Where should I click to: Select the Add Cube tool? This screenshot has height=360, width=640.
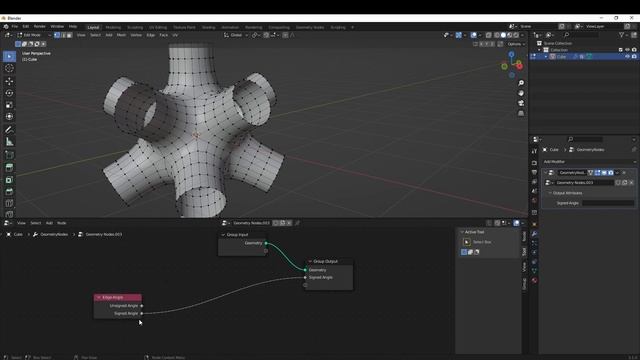pos(9,155)
